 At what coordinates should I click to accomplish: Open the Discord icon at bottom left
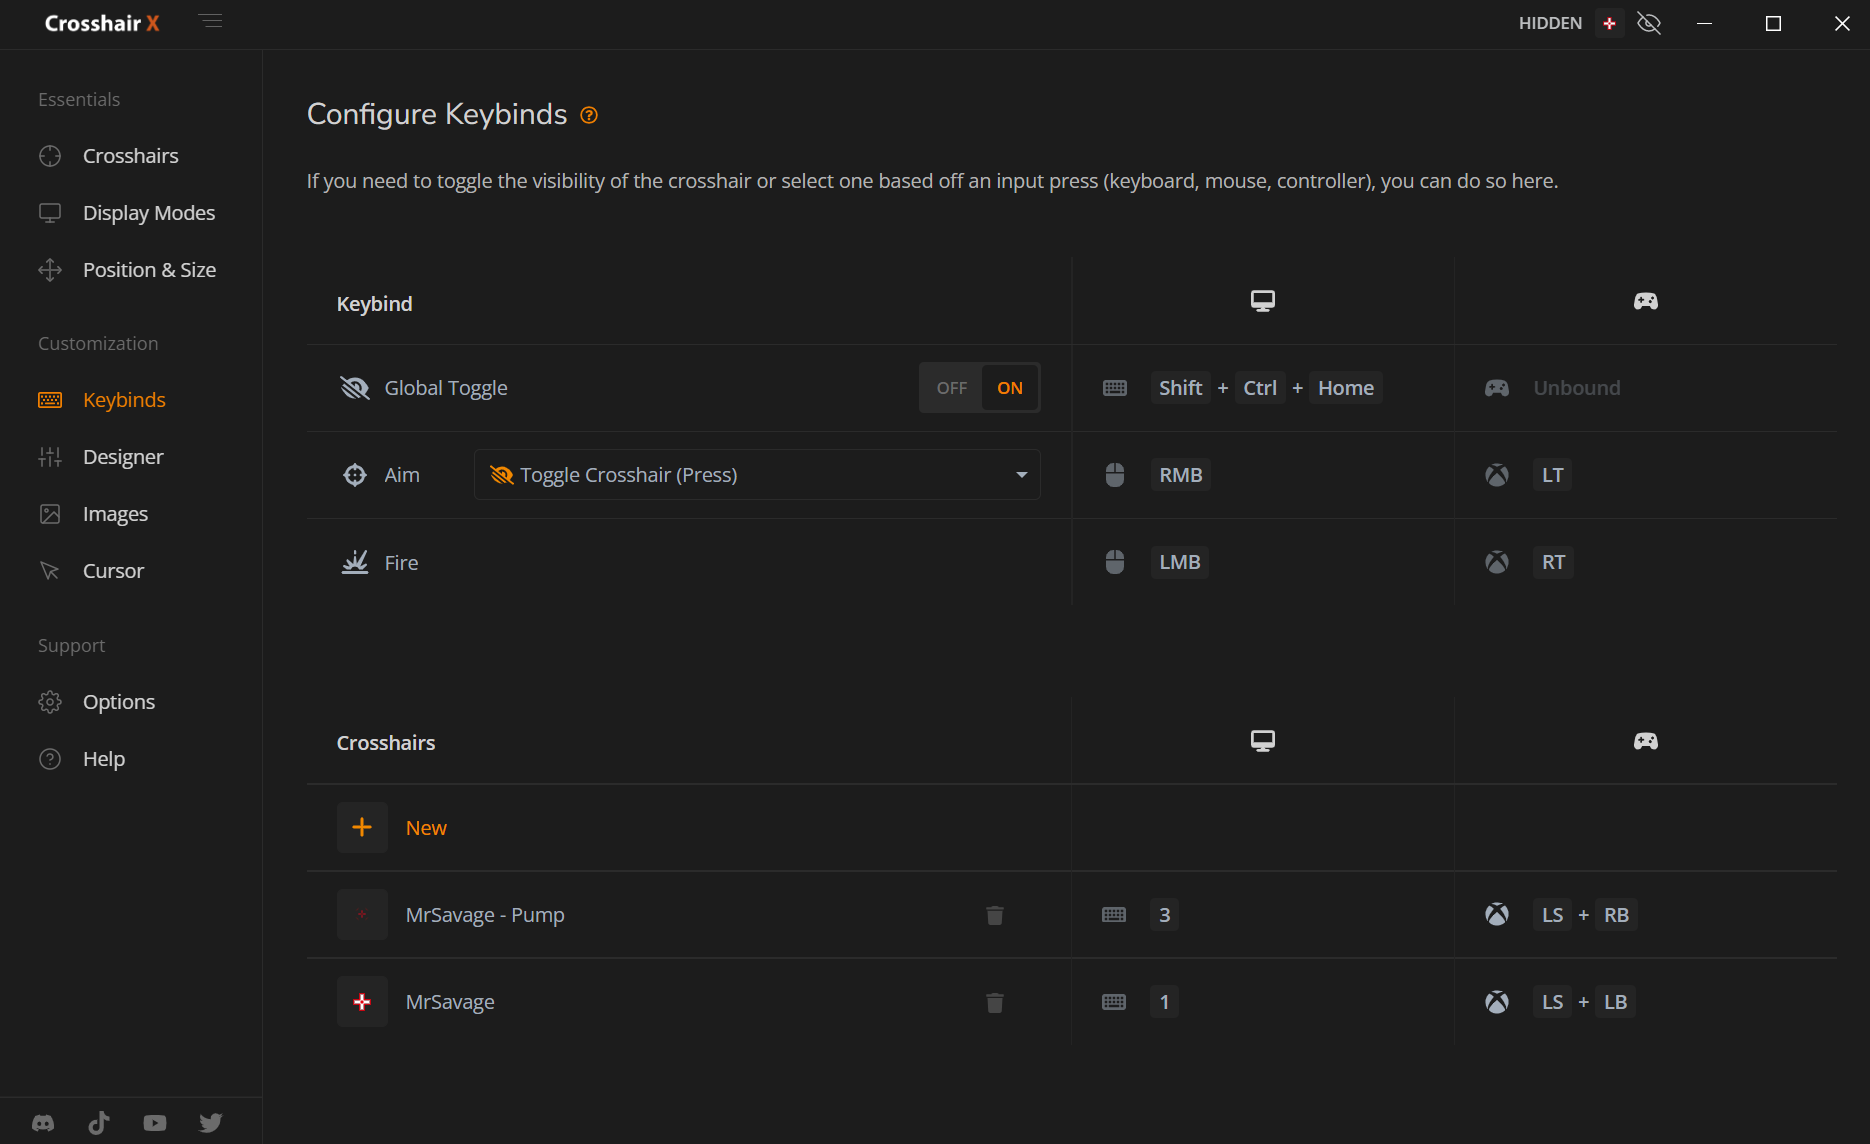[x=43, y=1122]
